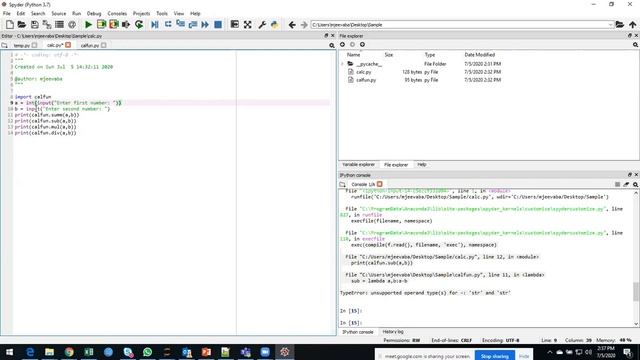Screen dimensions: 640x360
Task: Create a new file from toolbar
Action: click(9, 24)
